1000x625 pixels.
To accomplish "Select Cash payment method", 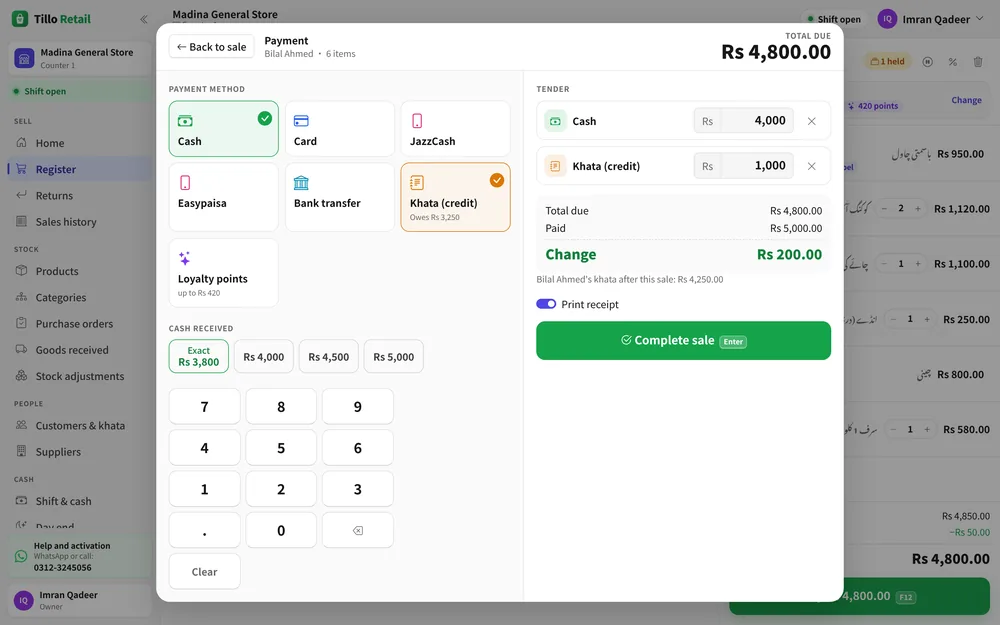I will (223, 129).
